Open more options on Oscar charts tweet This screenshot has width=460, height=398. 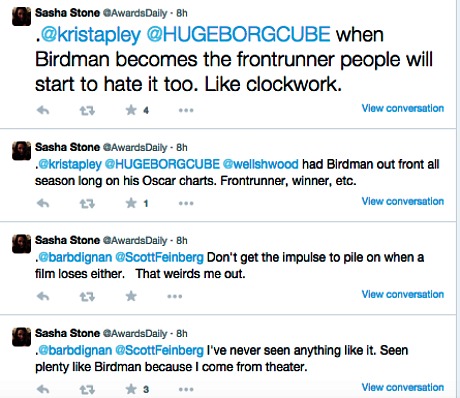[186, 203]
